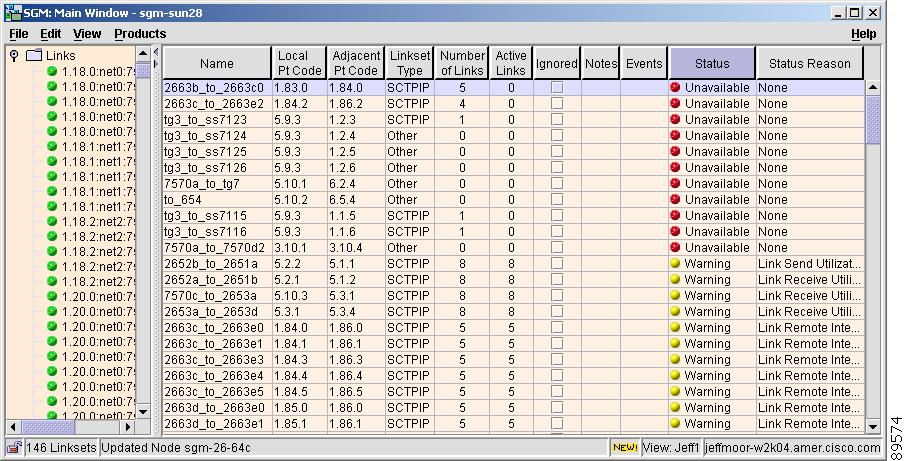Viewport: 905px width, 461px height.
Task: Click the SGM application icon in the title bar
Action: [x=13, y=12]
